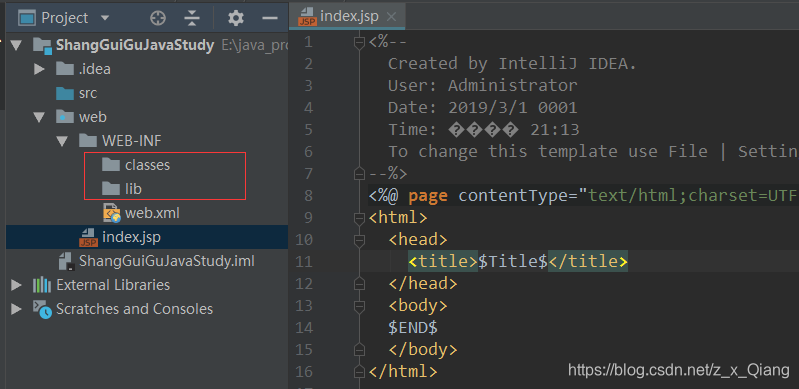This screenshot has width=799, height=389.
Task: Click line number 11 in the gutter
Action: tap(304, 262)
